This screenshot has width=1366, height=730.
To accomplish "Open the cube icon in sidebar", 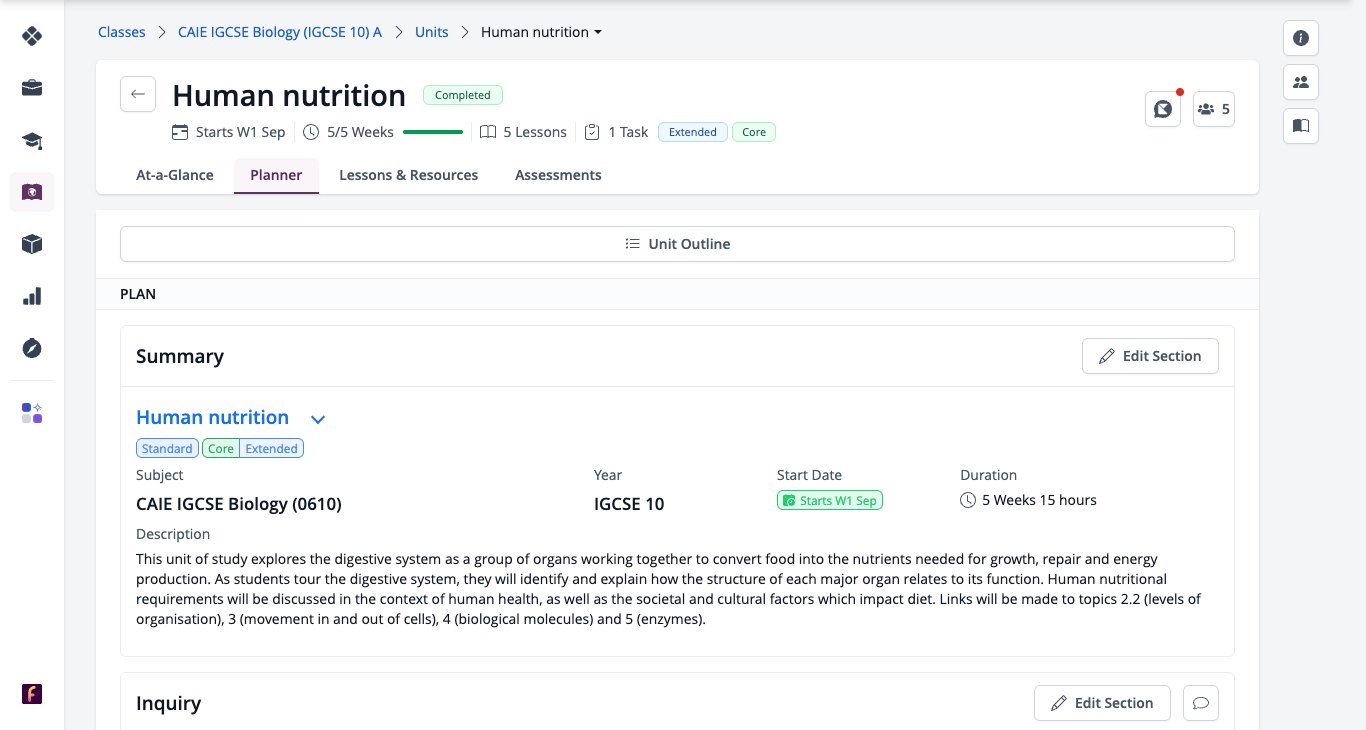I will [x=32, y=244].
